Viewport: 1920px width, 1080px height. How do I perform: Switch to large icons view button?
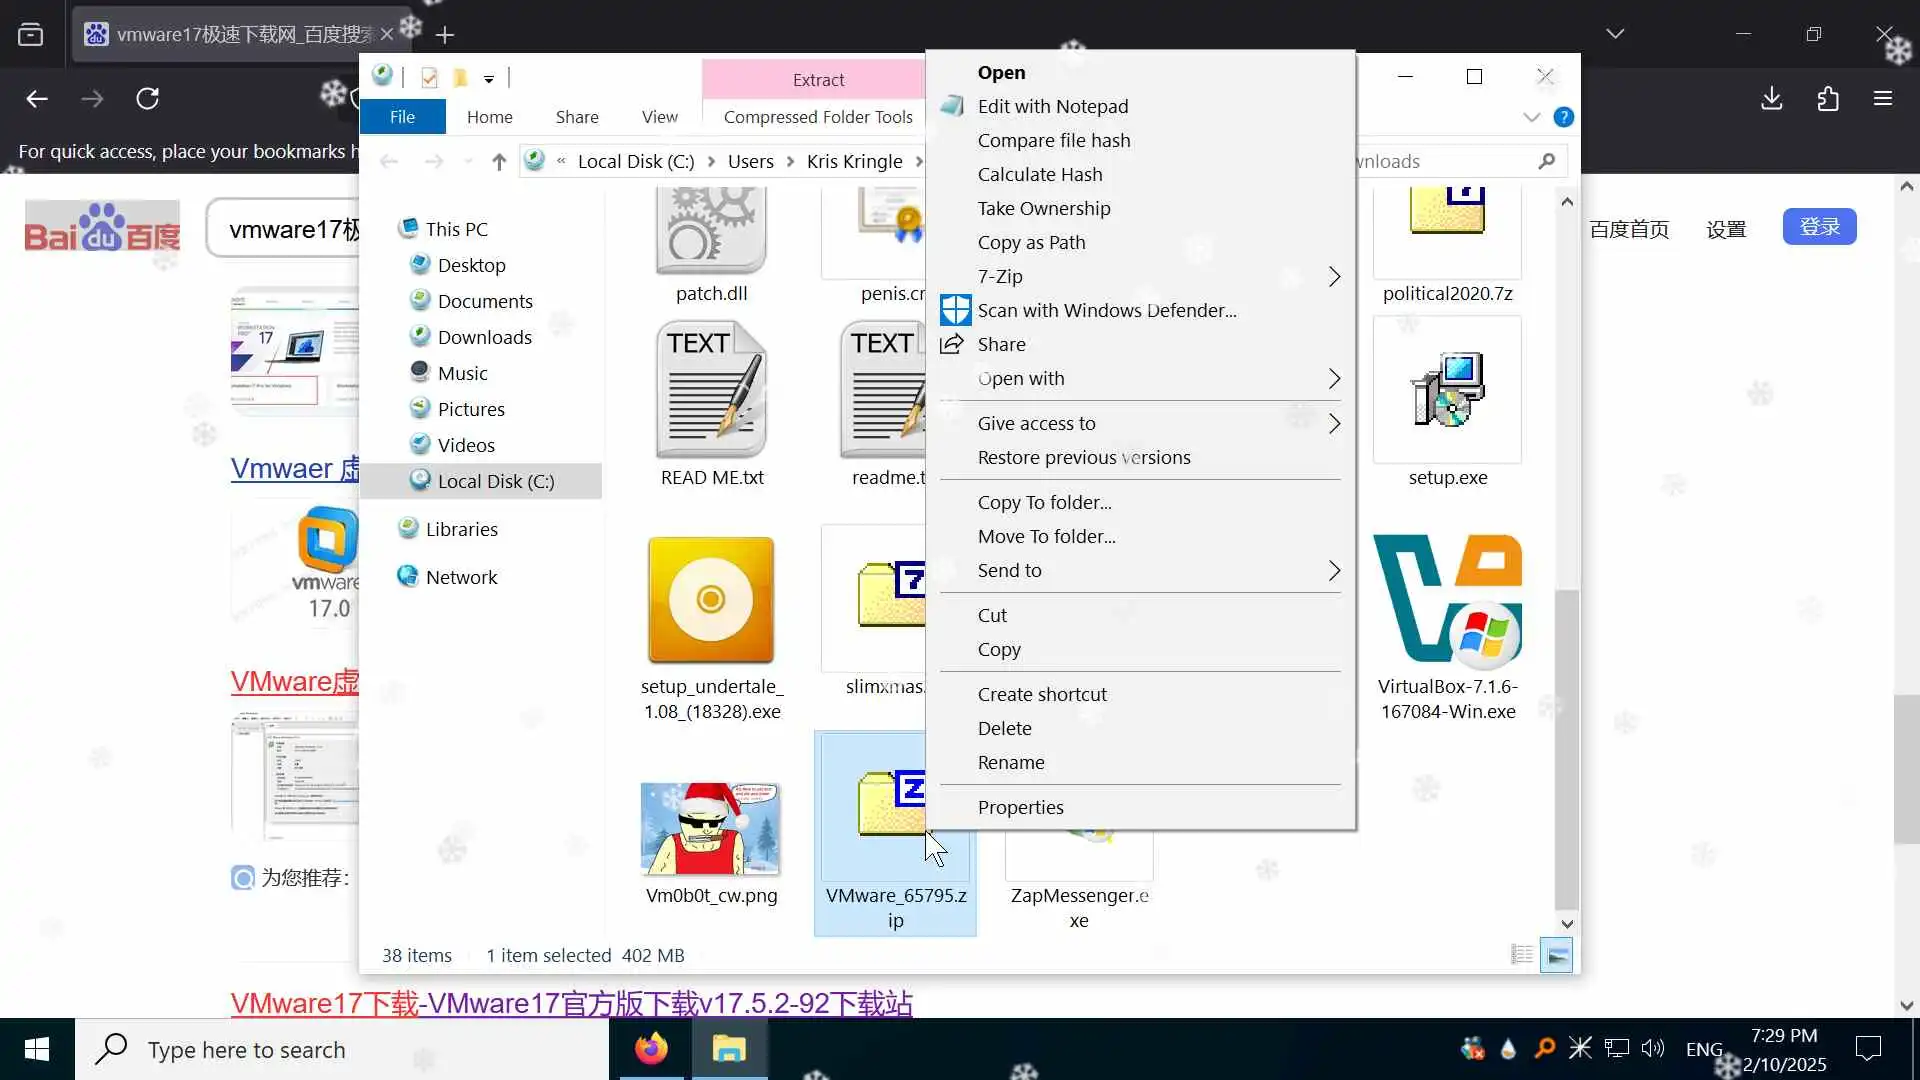(1557, 955)
